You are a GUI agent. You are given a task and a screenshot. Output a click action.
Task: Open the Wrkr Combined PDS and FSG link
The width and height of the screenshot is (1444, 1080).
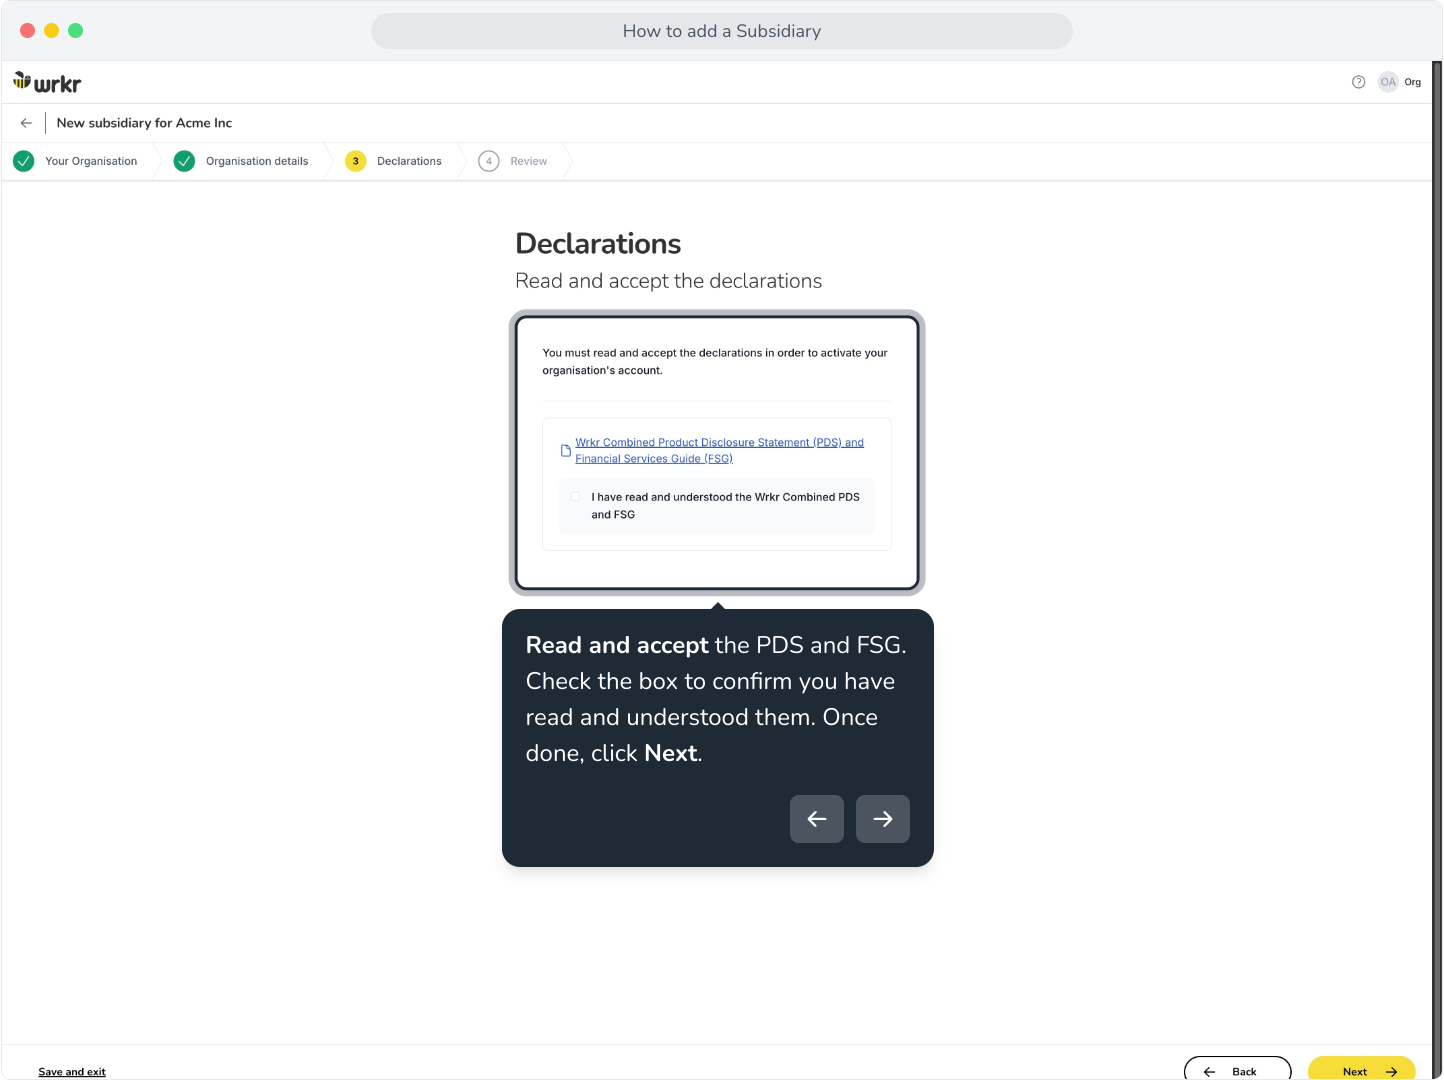719,450
